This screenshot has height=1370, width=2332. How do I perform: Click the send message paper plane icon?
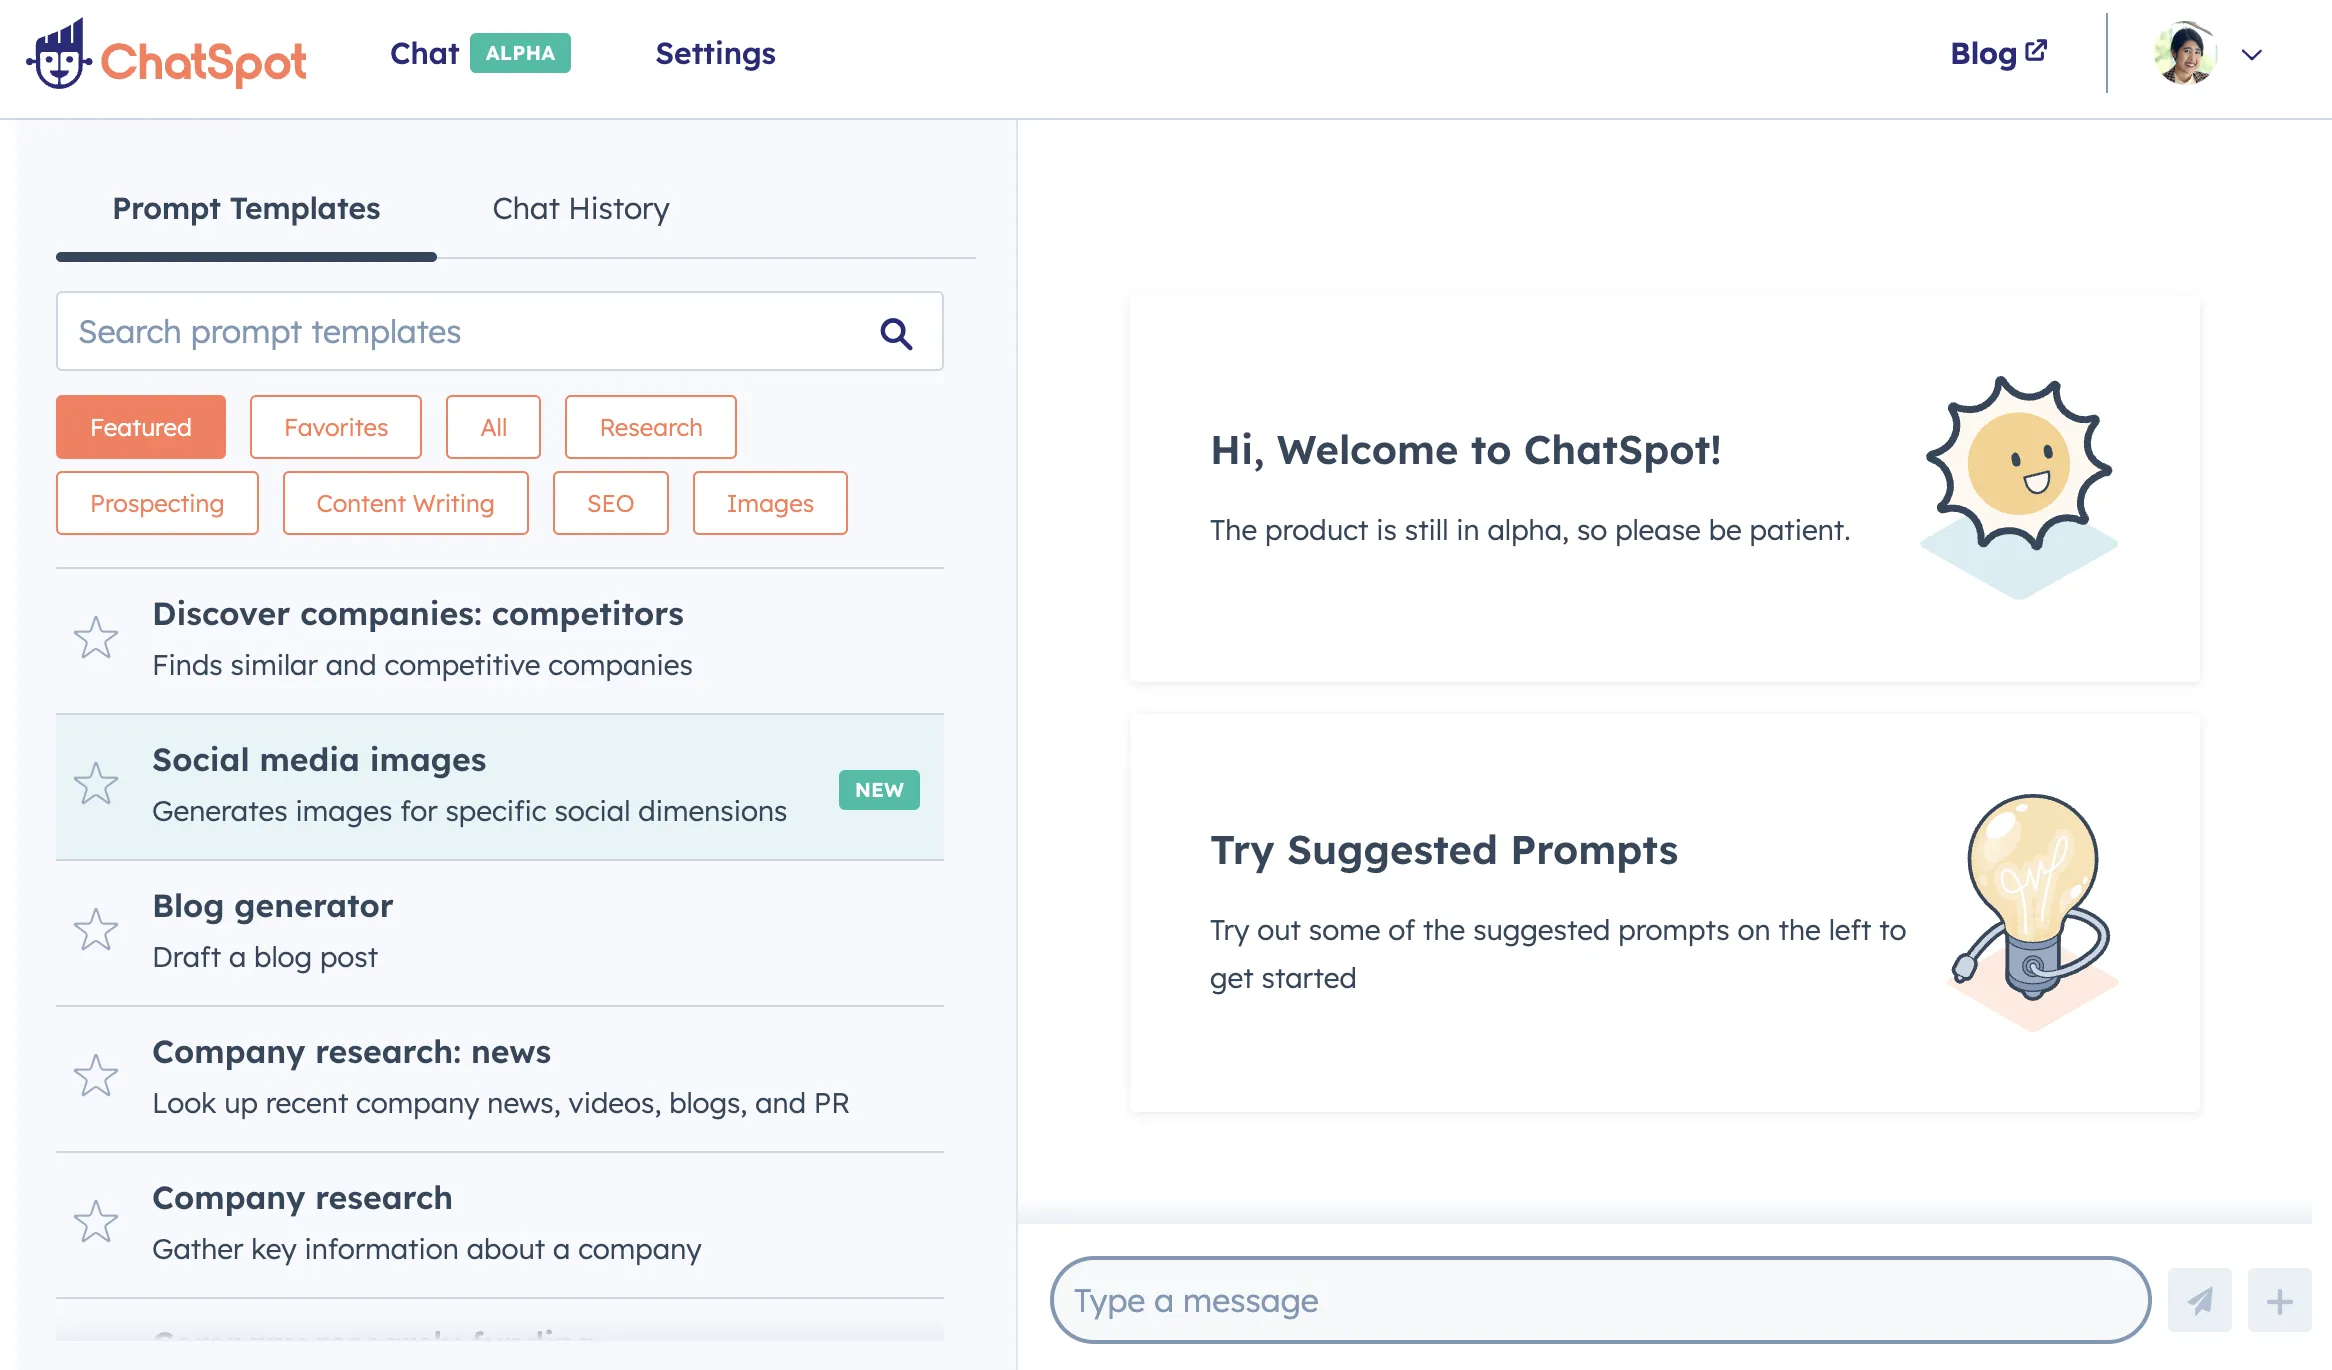[x=2199, y=1300]
